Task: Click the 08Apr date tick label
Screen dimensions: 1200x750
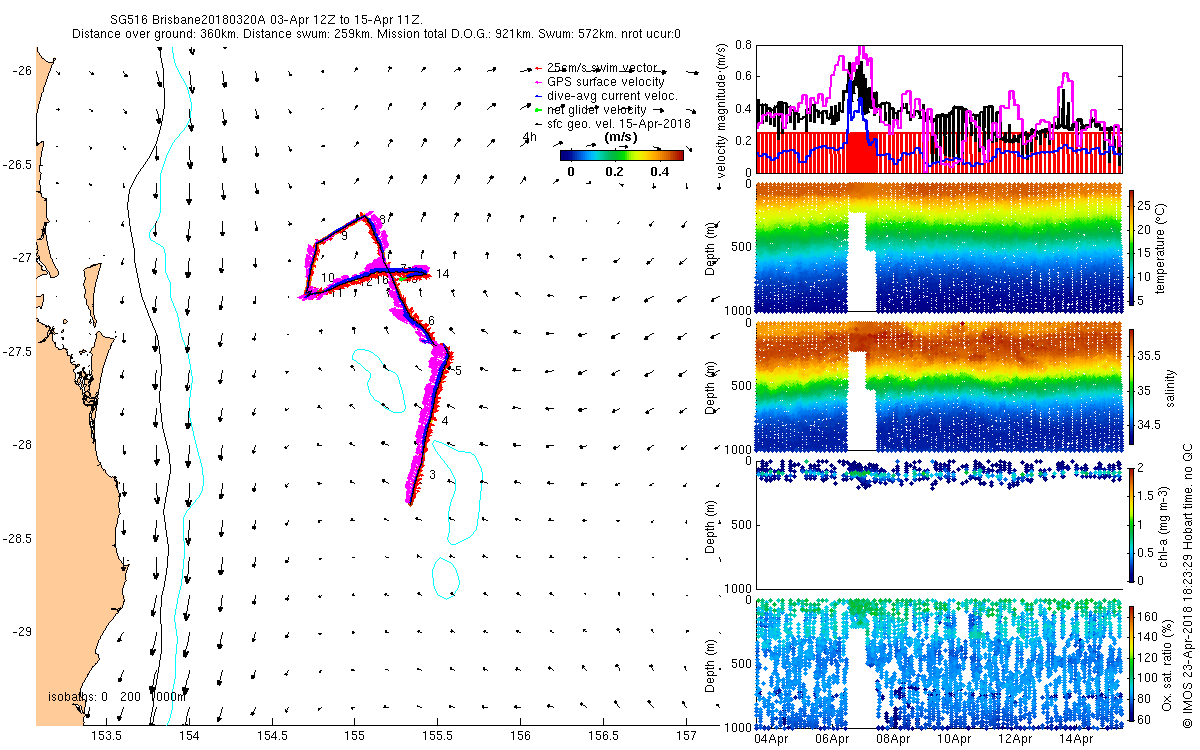Action: [x=892, y=740]
